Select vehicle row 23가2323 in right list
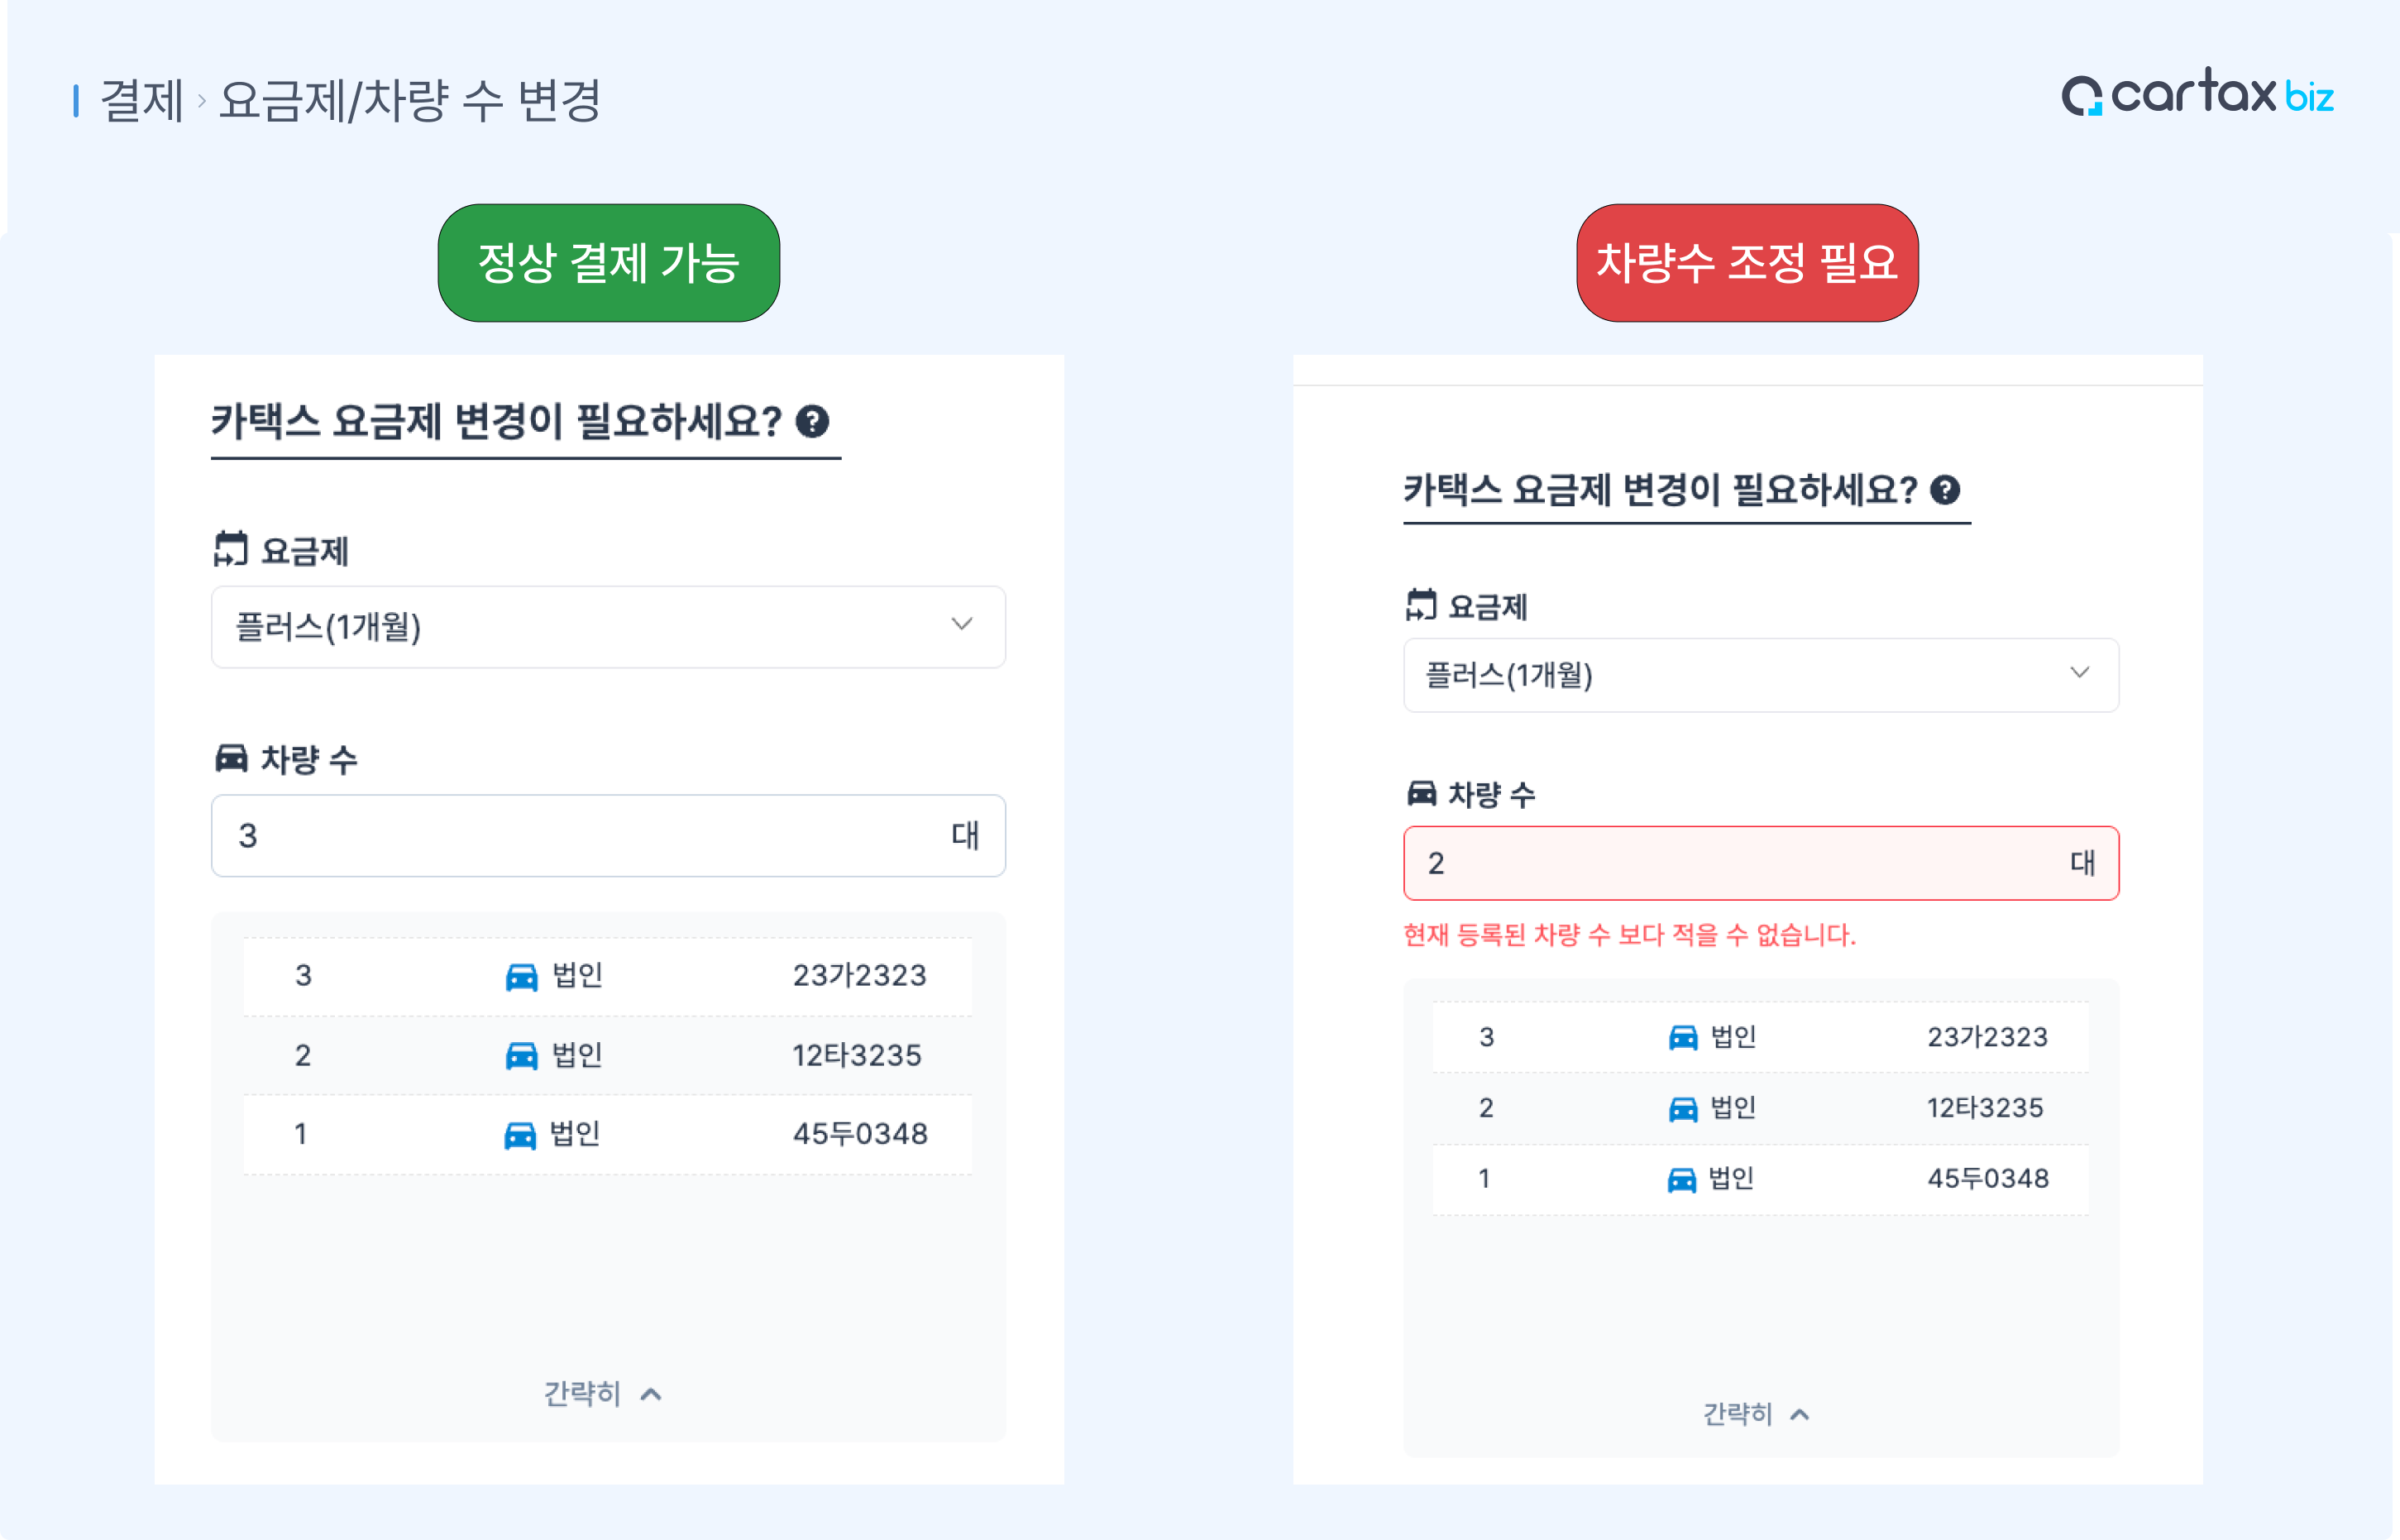The height and width of the screenshot is (1540, 2400). [1760, 1037]
